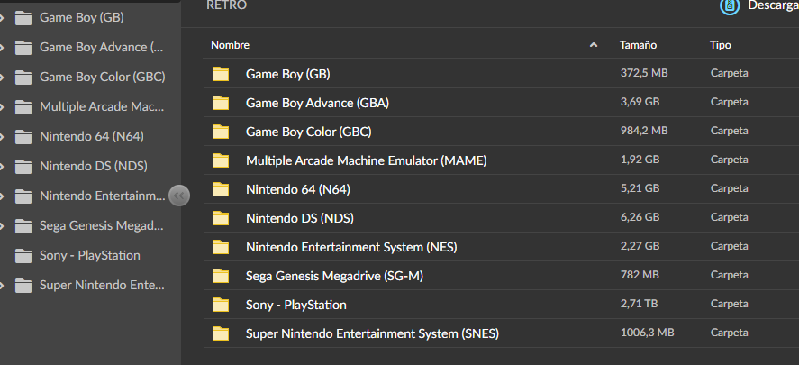799x365 pixels.
Task: Select Sony - PlayStation in the sidebar tree
Action: (90, 256)
